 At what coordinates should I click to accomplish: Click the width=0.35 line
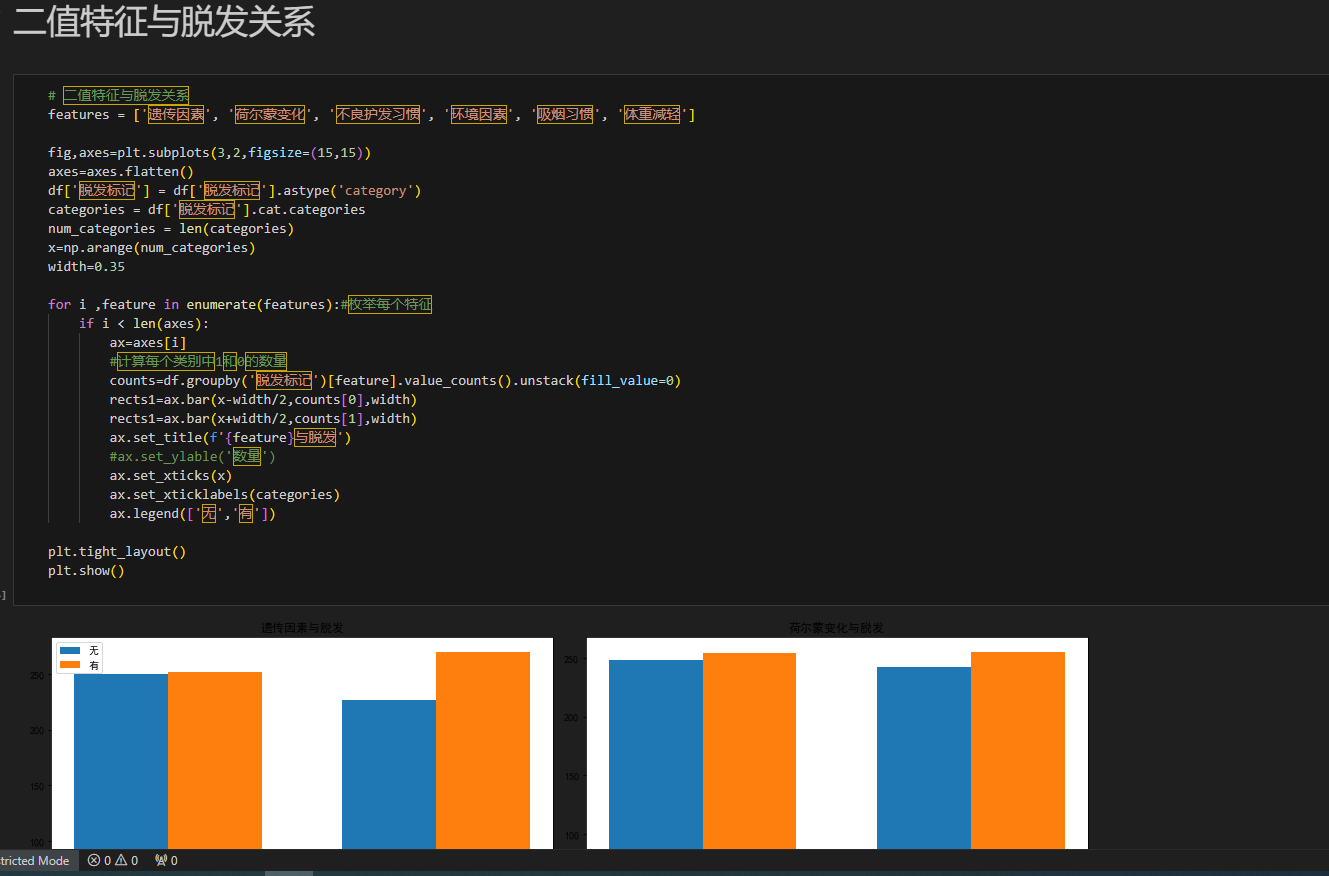coord(86,266)
